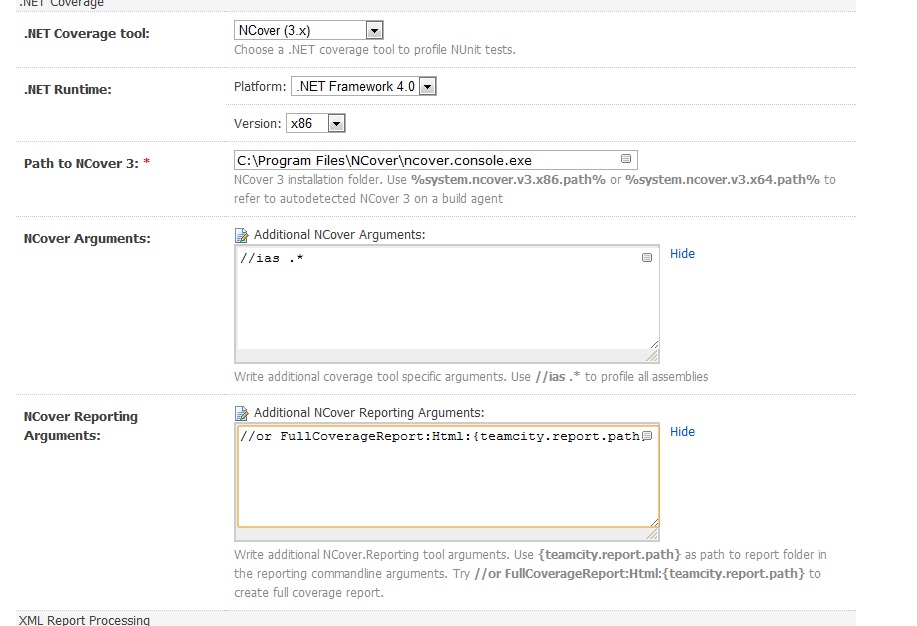The width and height of the screenshot is (917, 626).
Task: Click the Path to NCover 3 input field
Action: (x=435, y=160)
